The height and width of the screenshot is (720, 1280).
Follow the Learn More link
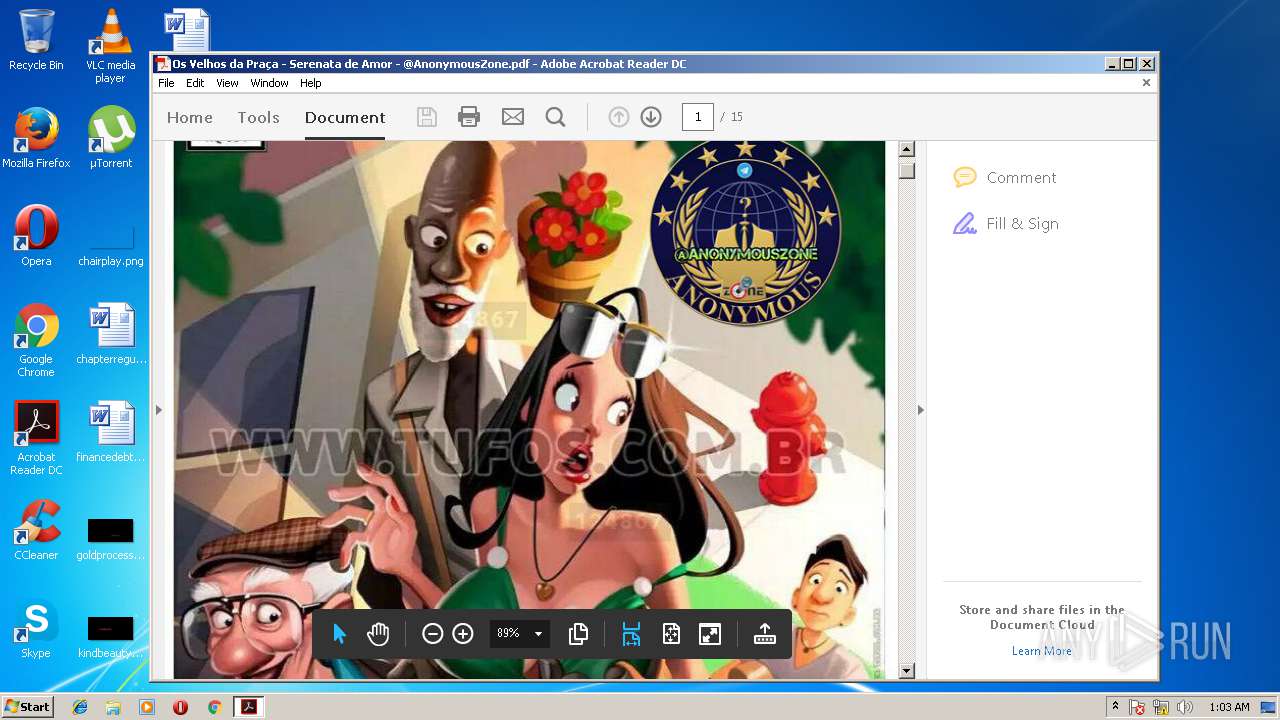click(1042, 651)
